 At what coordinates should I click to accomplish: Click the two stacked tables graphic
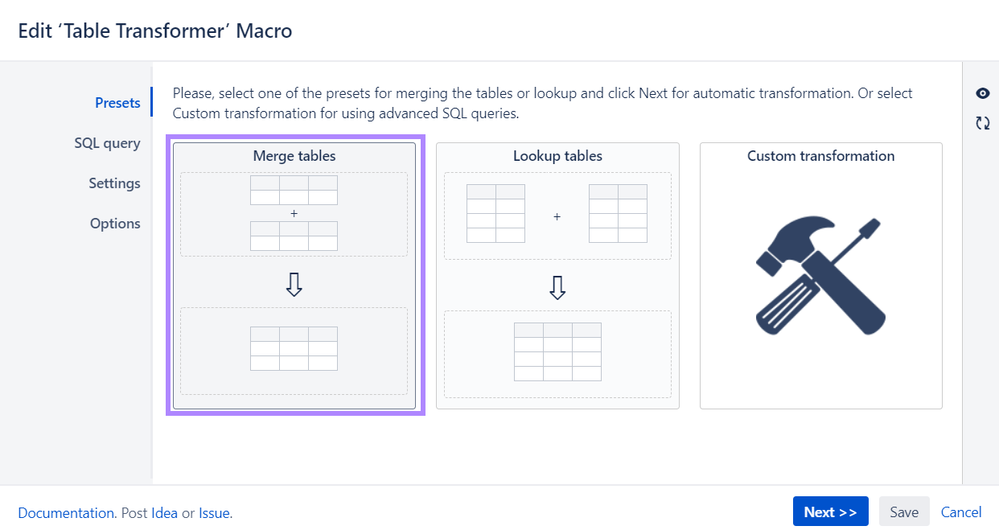294,213
